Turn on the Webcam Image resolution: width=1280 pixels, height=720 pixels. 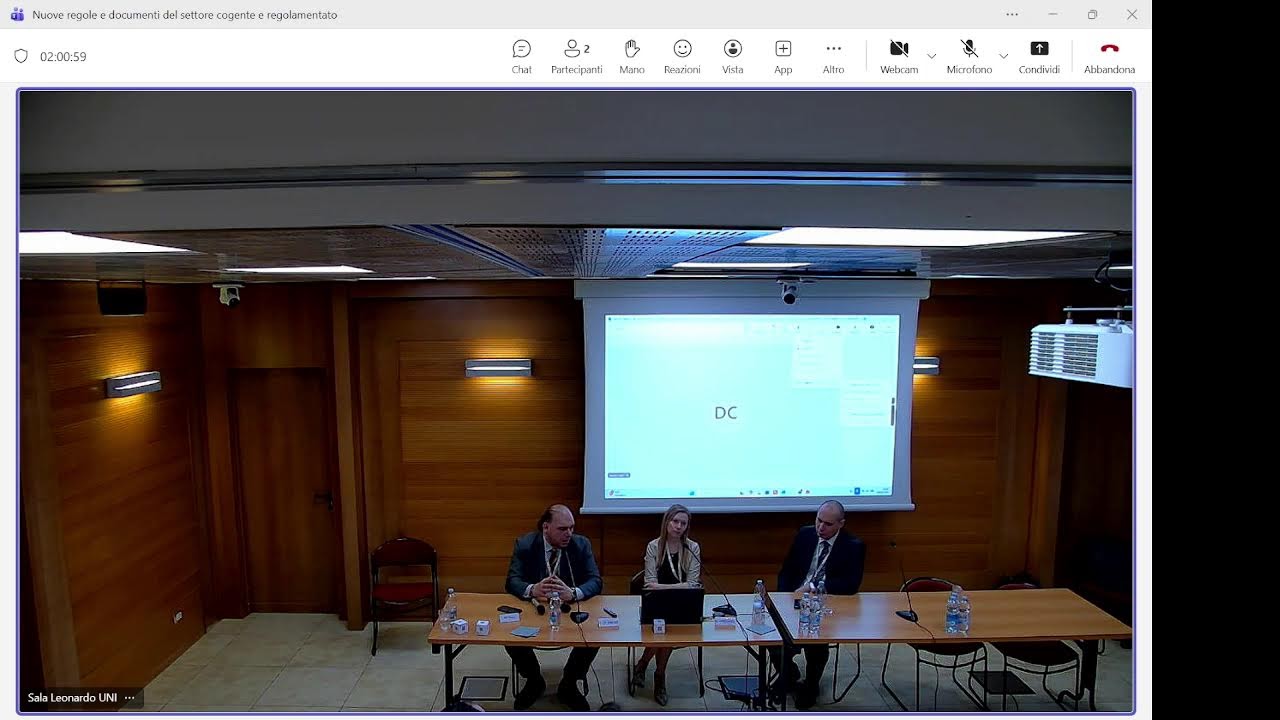point(899,57)
